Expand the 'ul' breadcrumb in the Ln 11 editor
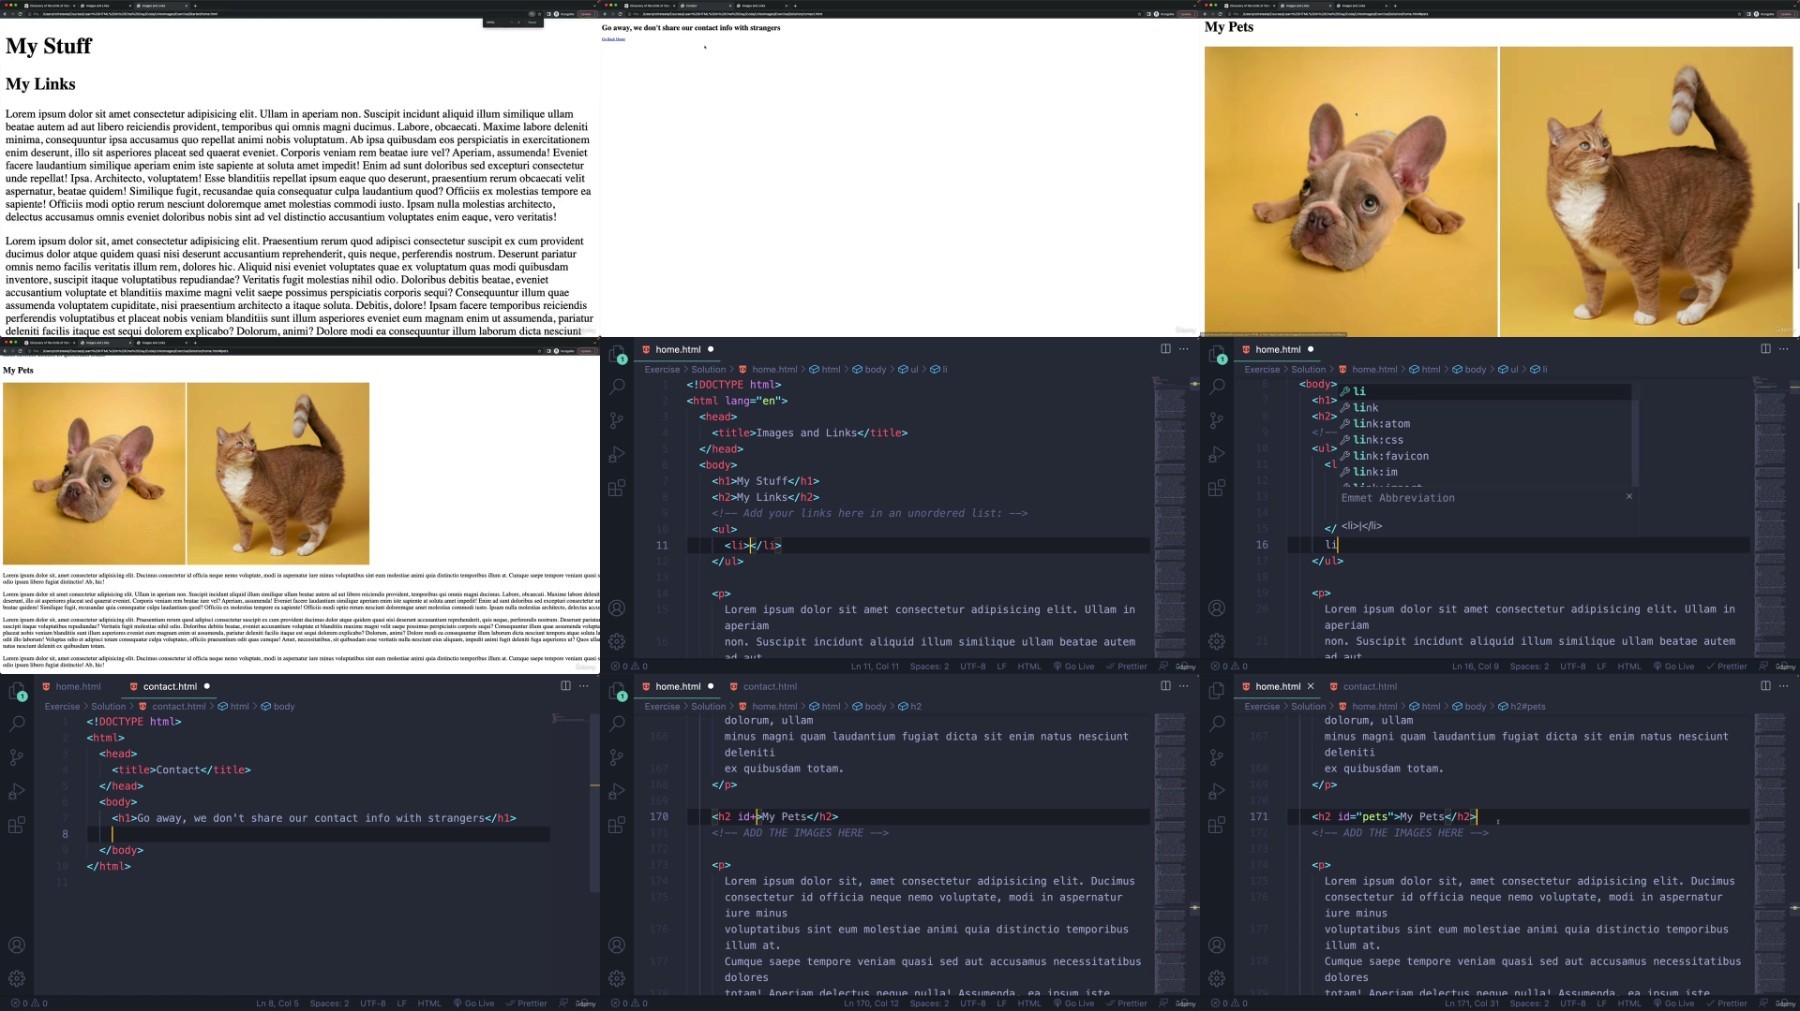The image size is (1800, 1011). click(908, 369)
